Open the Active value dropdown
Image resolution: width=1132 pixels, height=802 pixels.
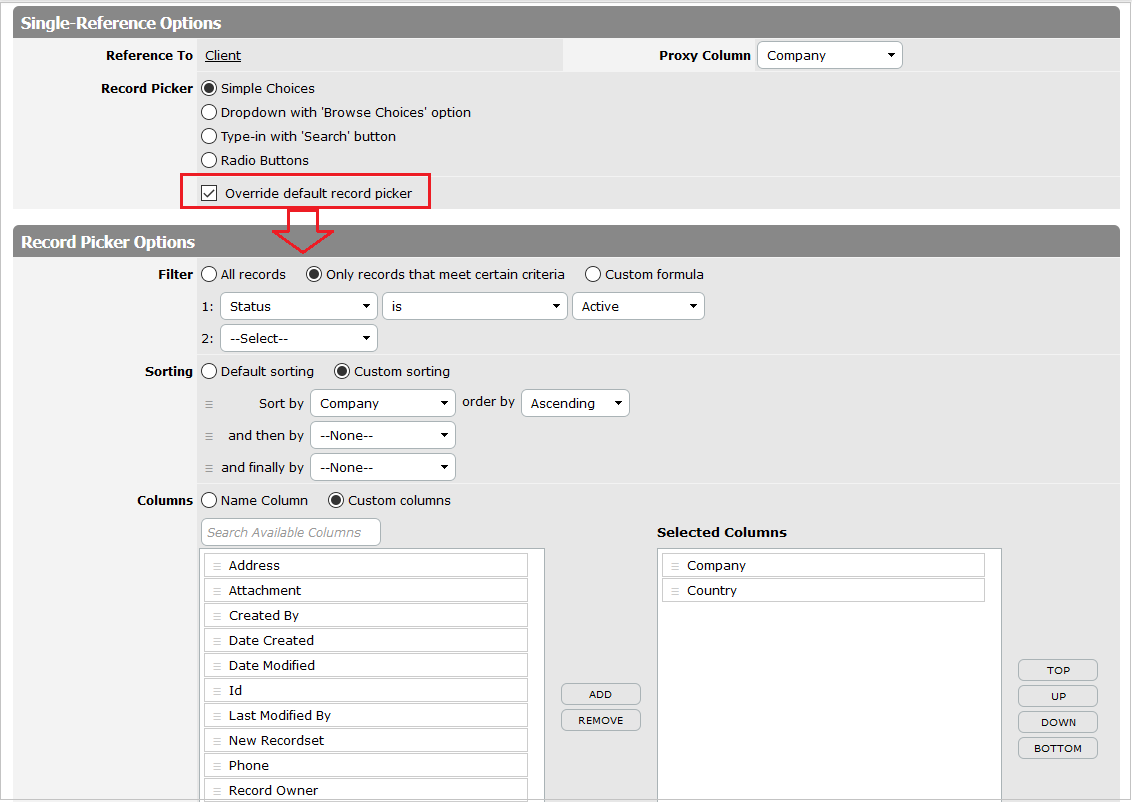pyautogui.click(x=638, y=306)
